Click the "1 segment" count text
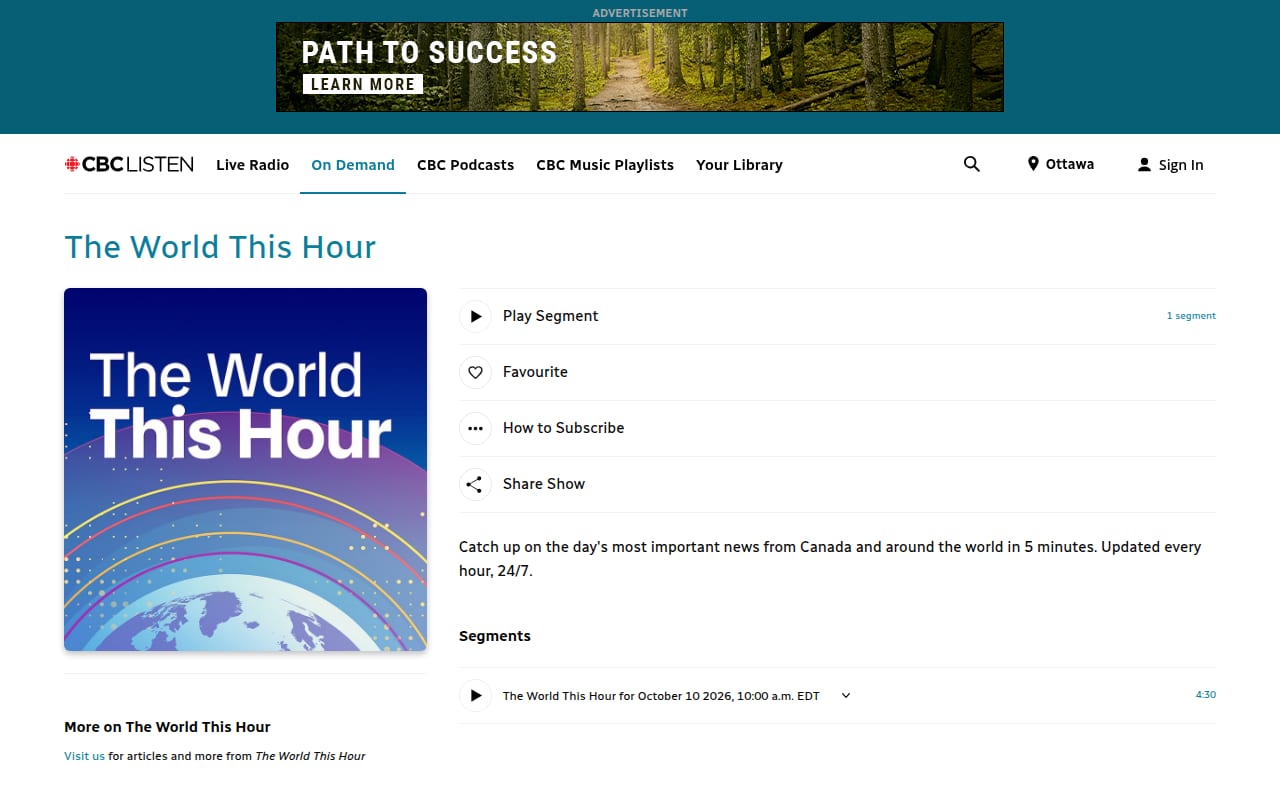The height and width of the screenshot is (800, 1280). (1191, 316)
